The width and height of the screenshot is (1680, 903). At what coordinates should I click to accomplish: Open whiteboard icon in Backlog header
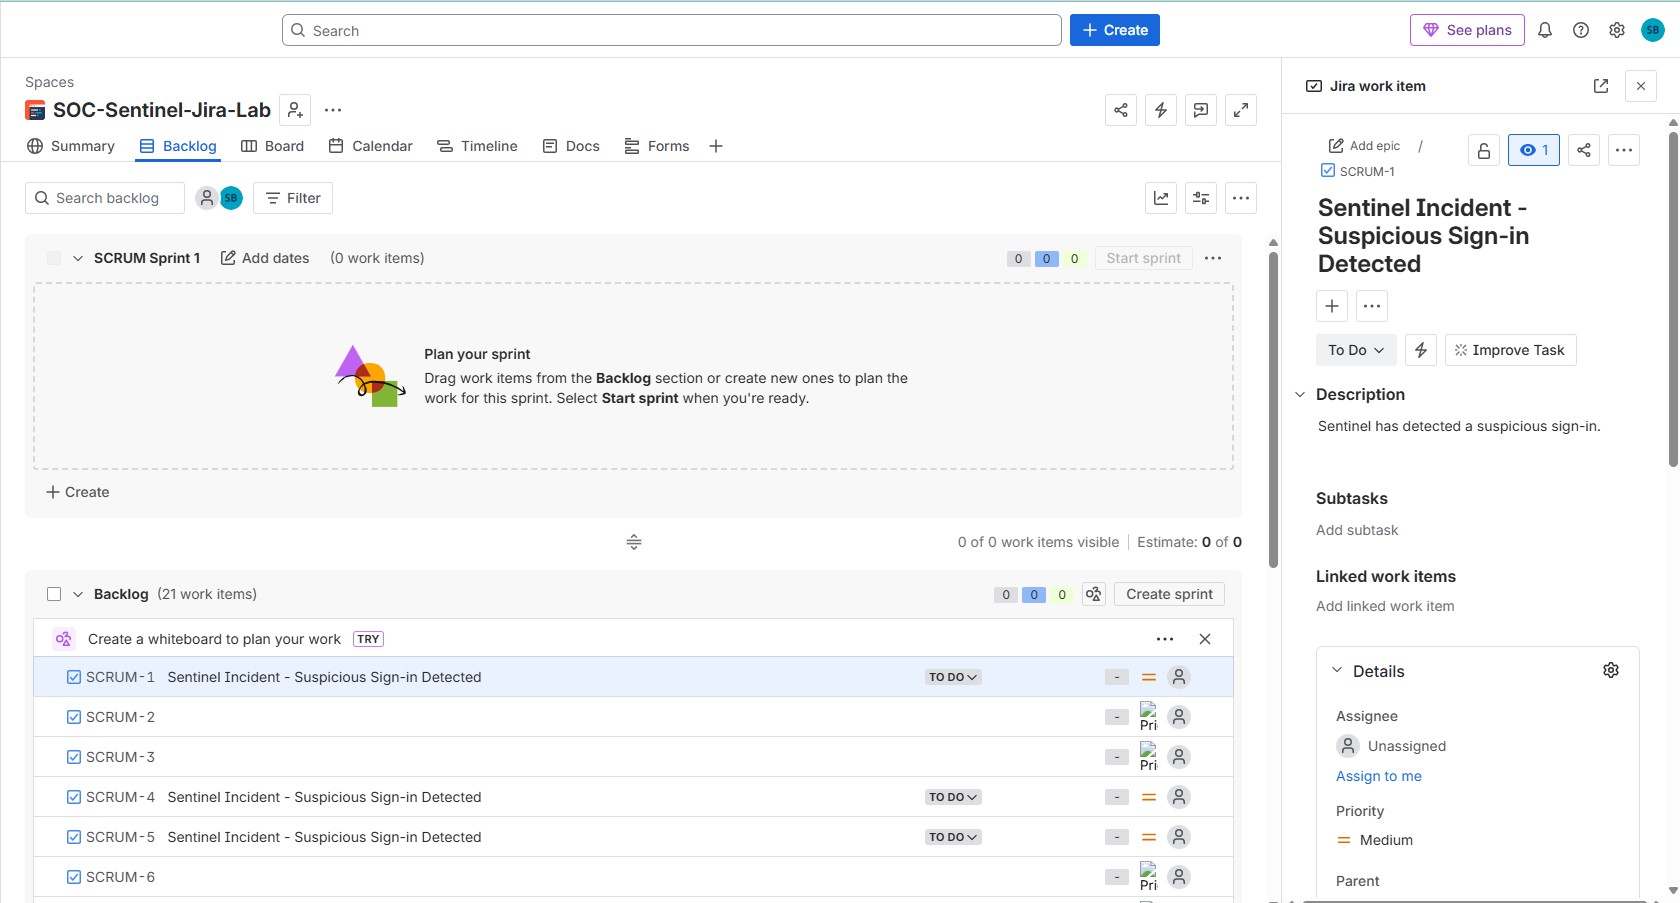[x=1094, y=594]
